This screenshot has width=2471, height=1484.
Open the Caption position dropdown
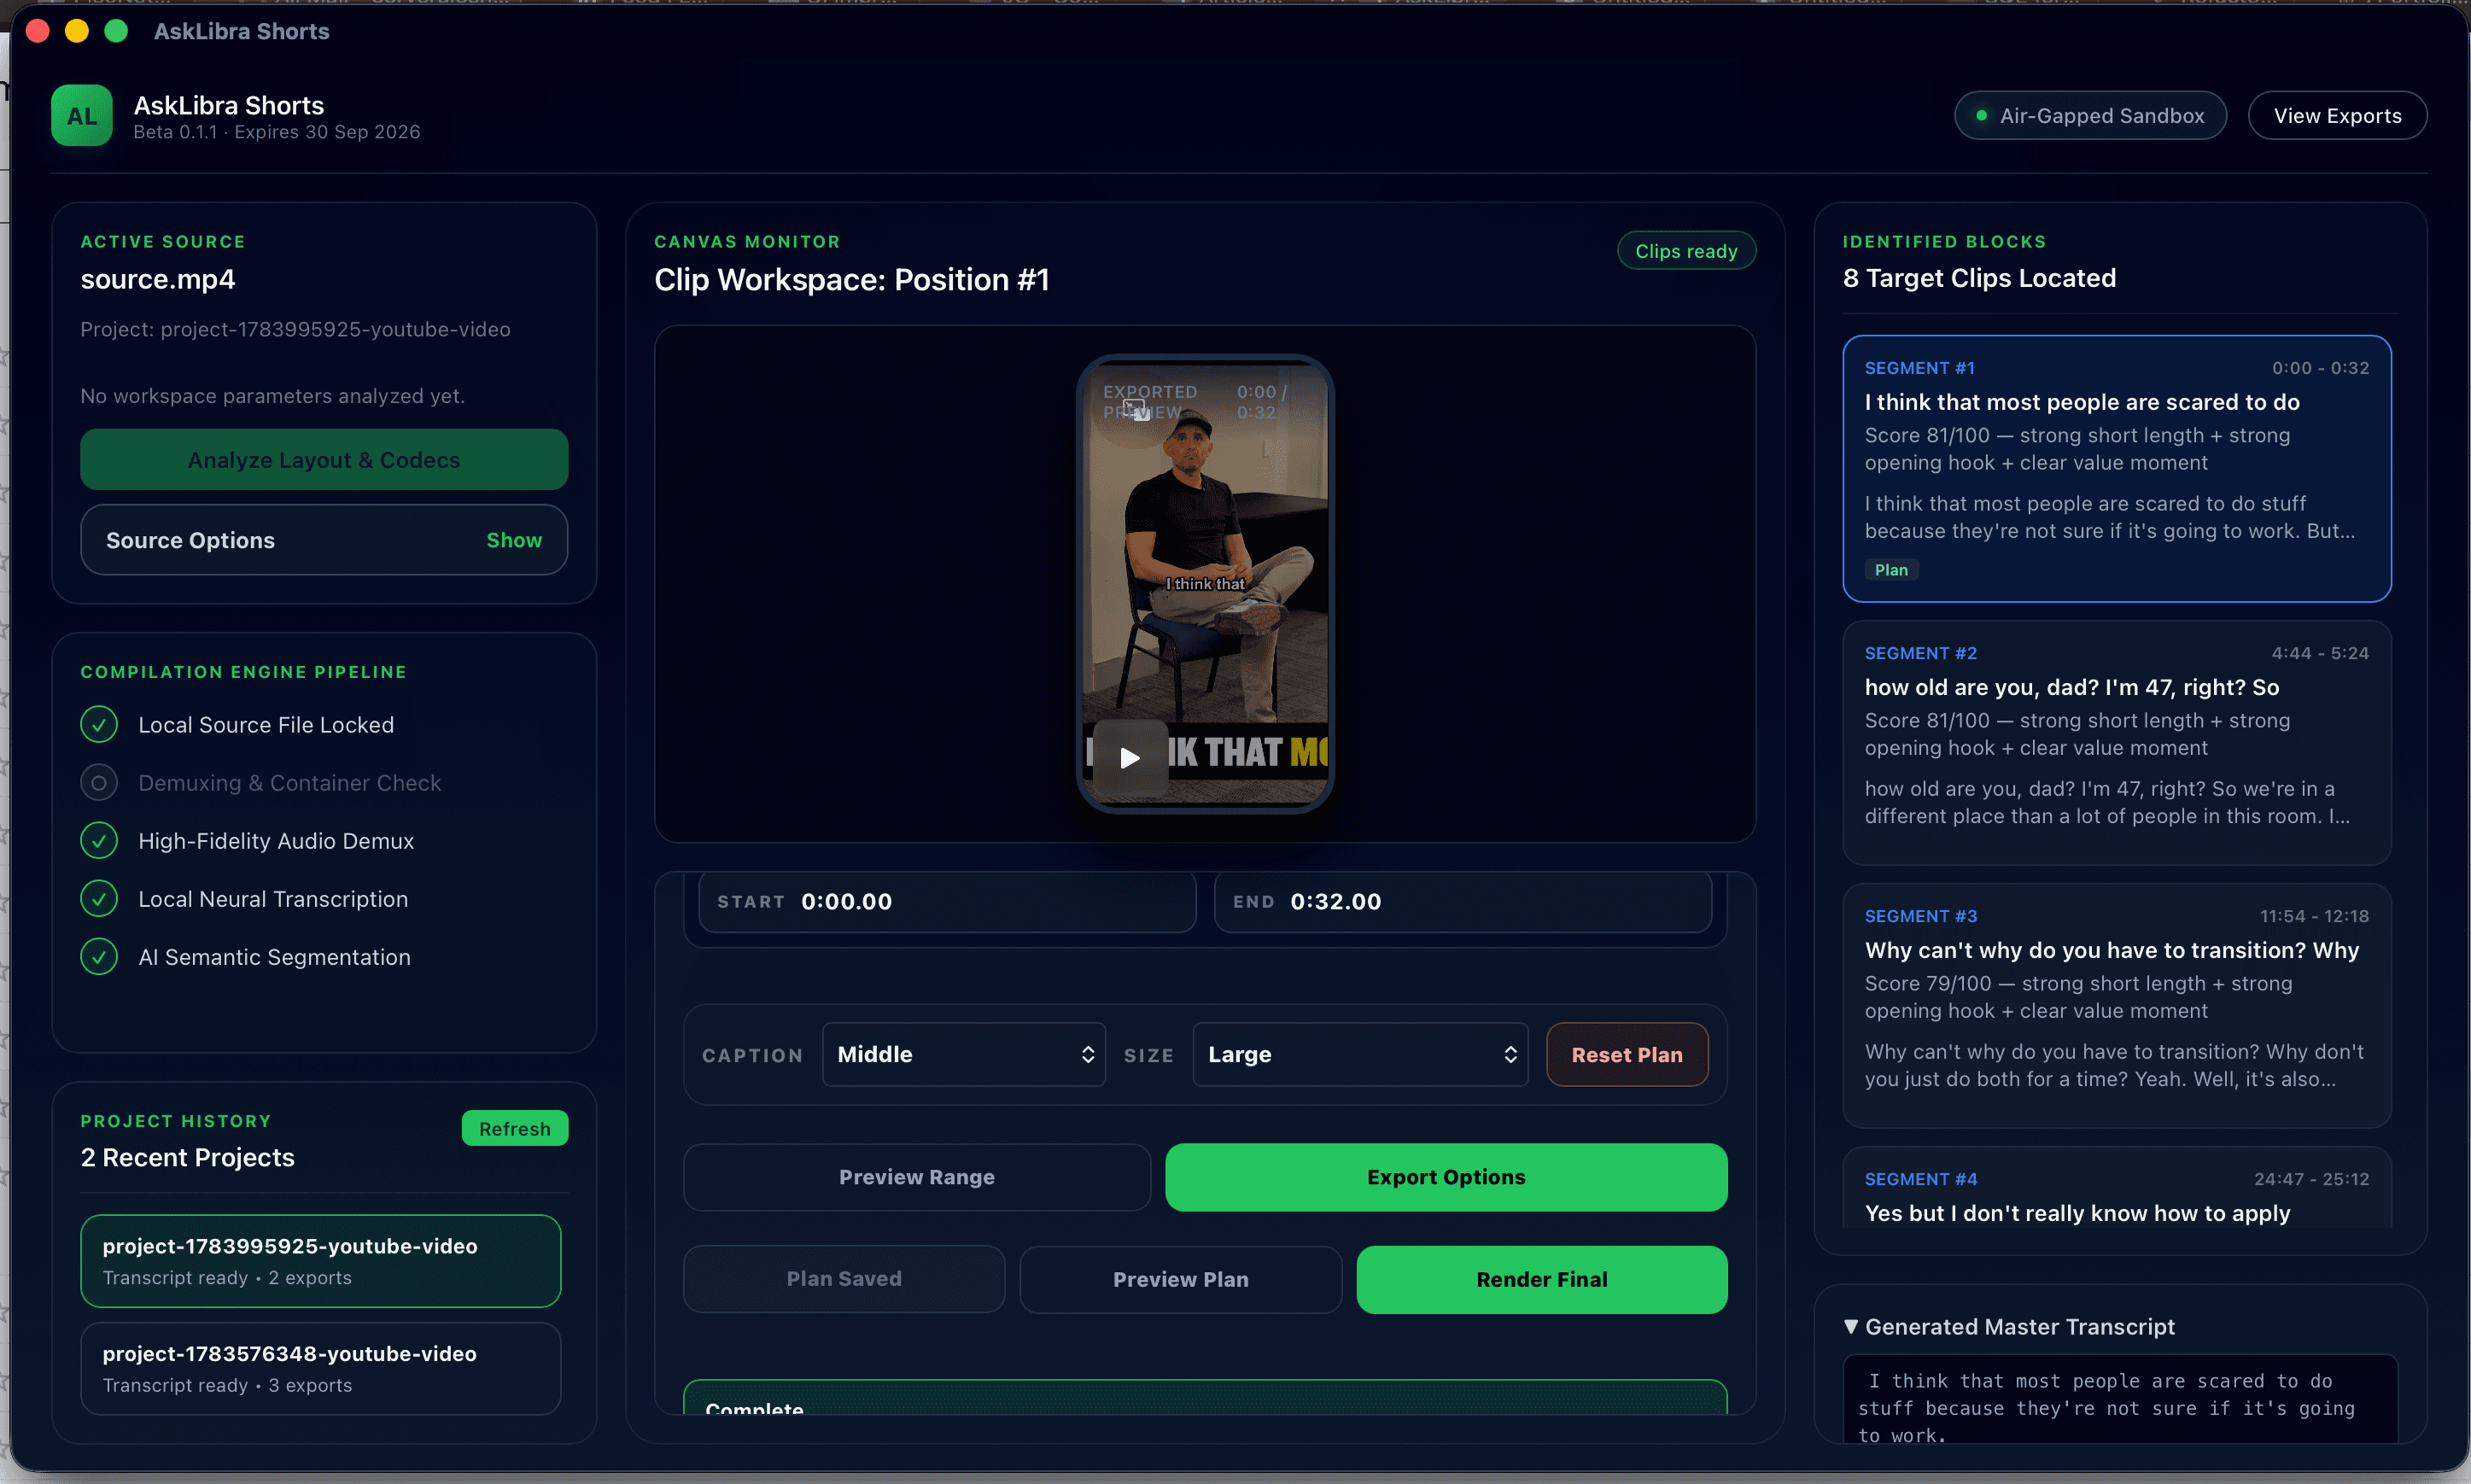964,1054
